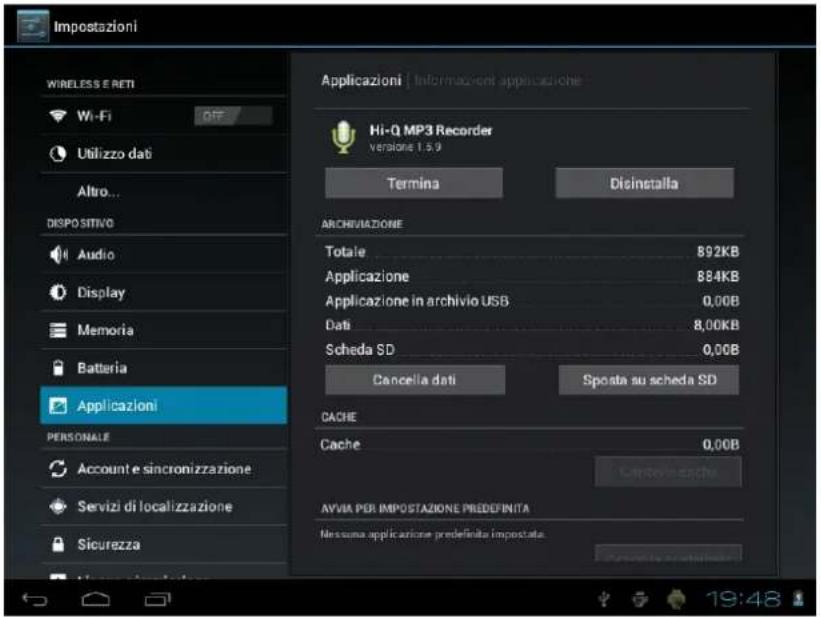Tap the Applicazione 884KB row
This screenshot has width=821, height=617.
click(x=531, y=276)
